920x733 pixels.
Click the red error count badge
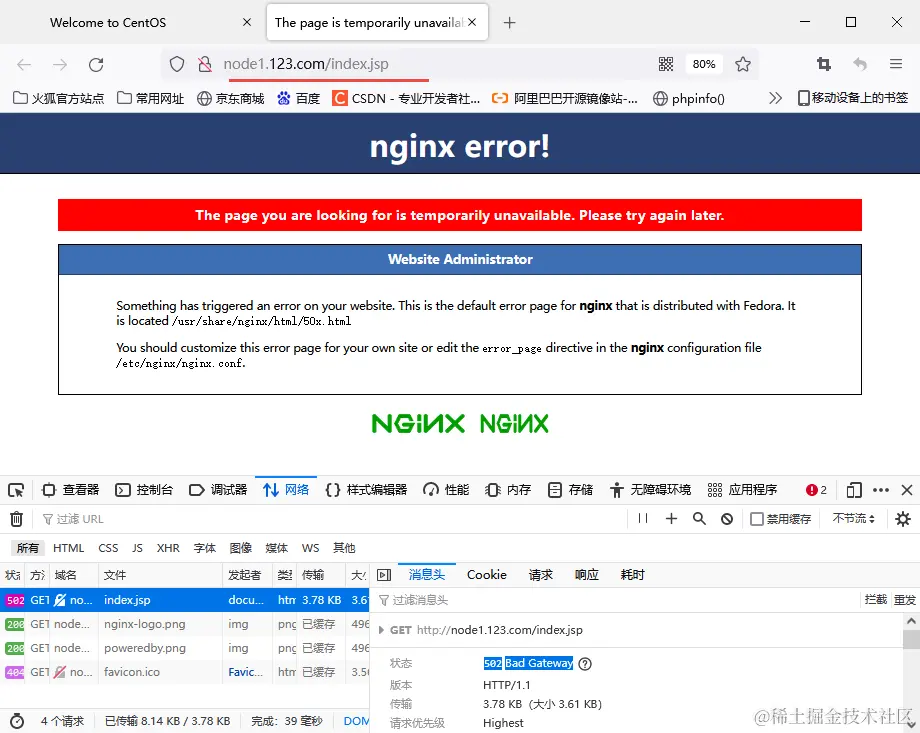[816, 490]
